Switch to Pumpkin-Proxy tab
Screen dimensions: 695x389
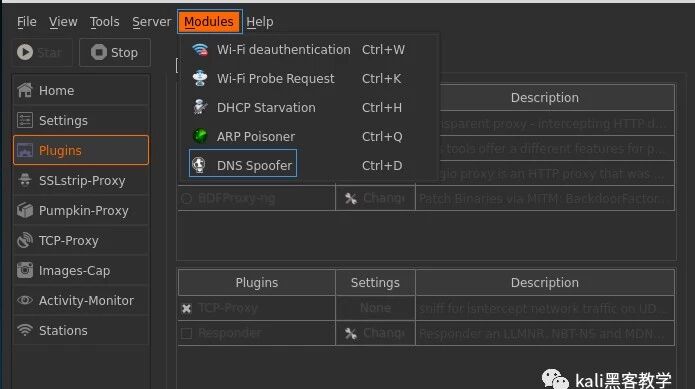(81, 210)
